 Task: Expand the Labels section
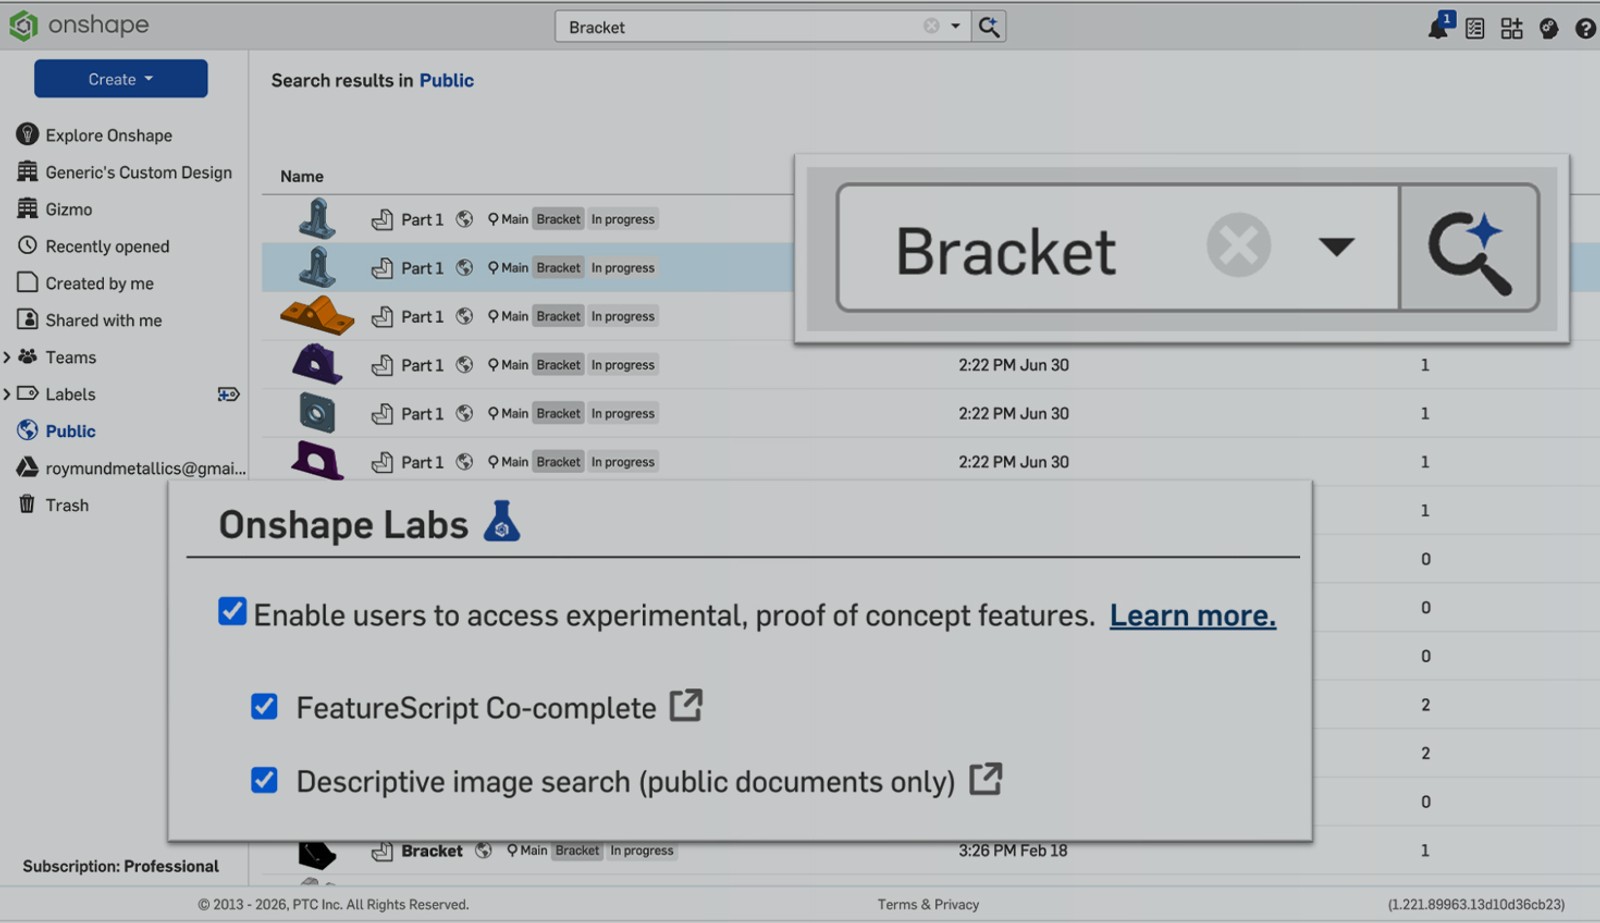(x=7, y=394)
